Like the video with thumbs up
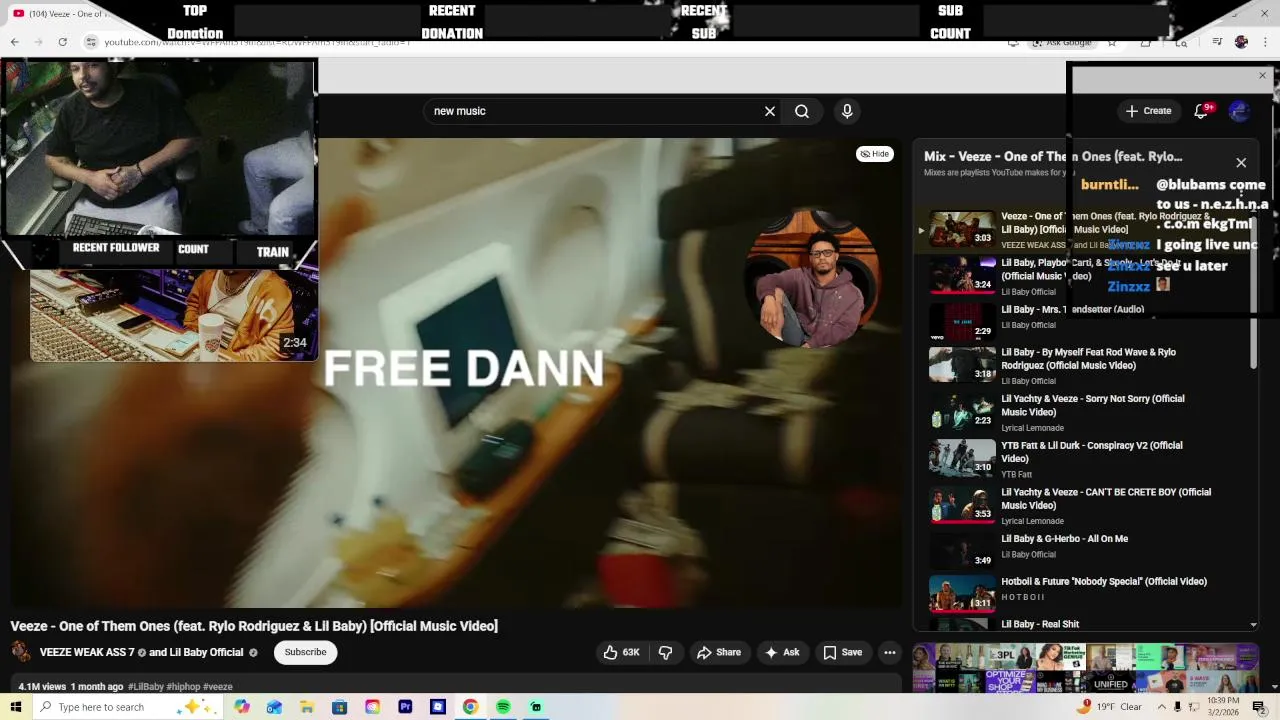 click(621, 652)
